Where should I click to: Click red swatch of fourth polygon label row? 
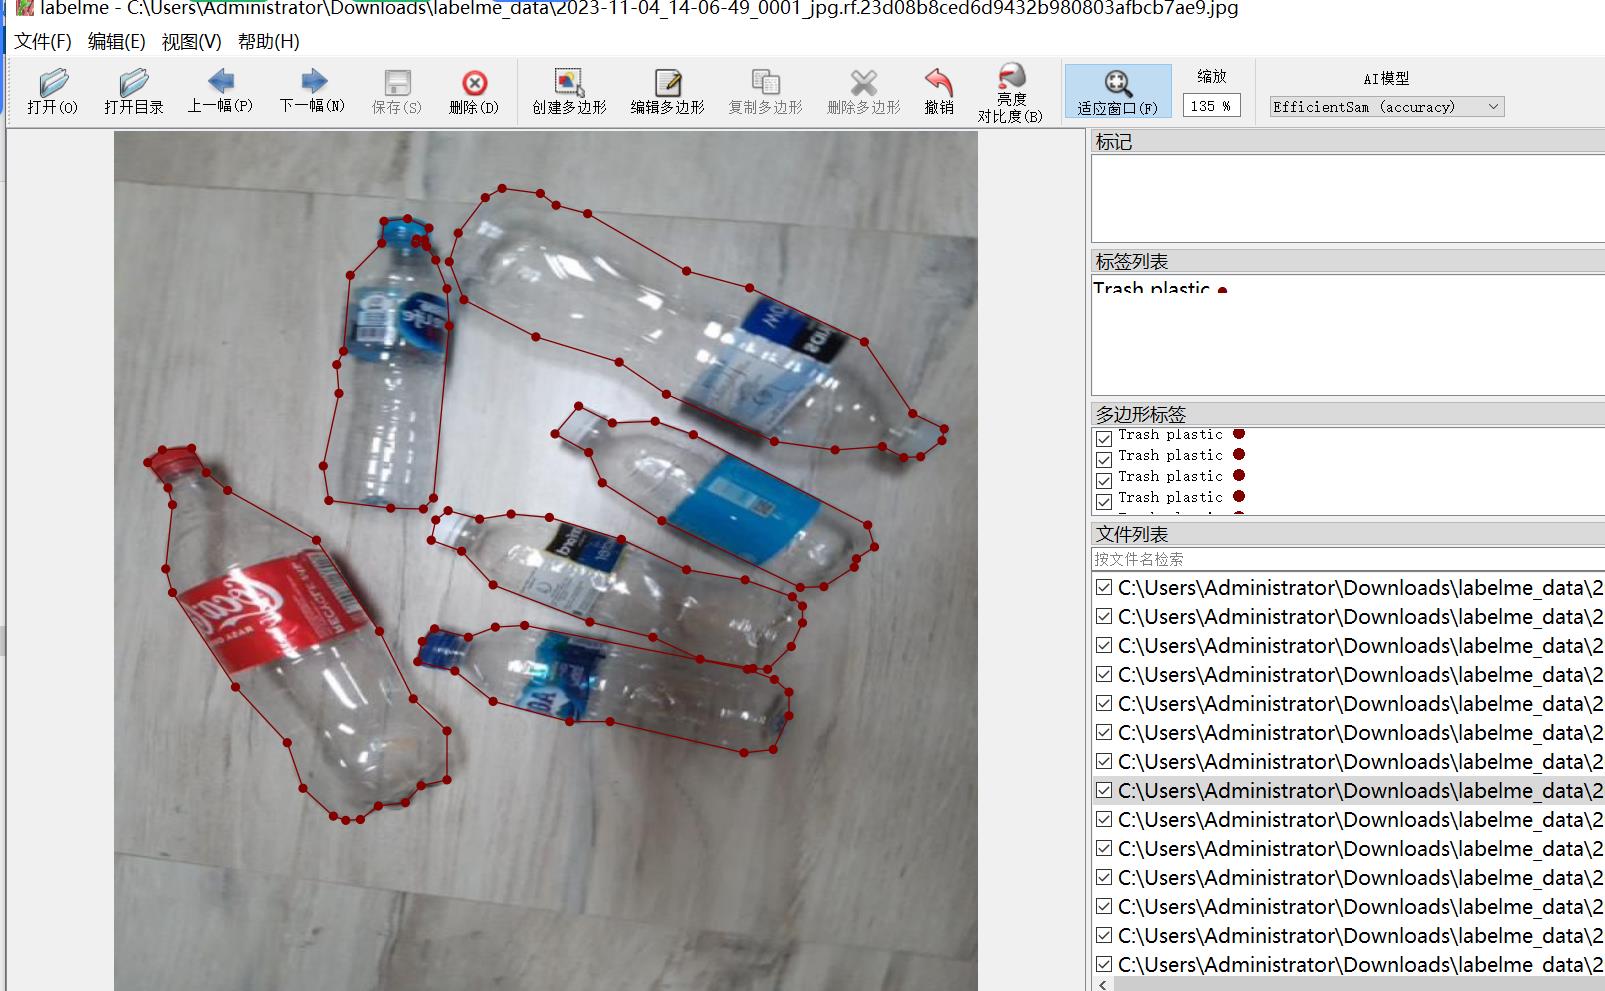click(x=1239, y=496)
